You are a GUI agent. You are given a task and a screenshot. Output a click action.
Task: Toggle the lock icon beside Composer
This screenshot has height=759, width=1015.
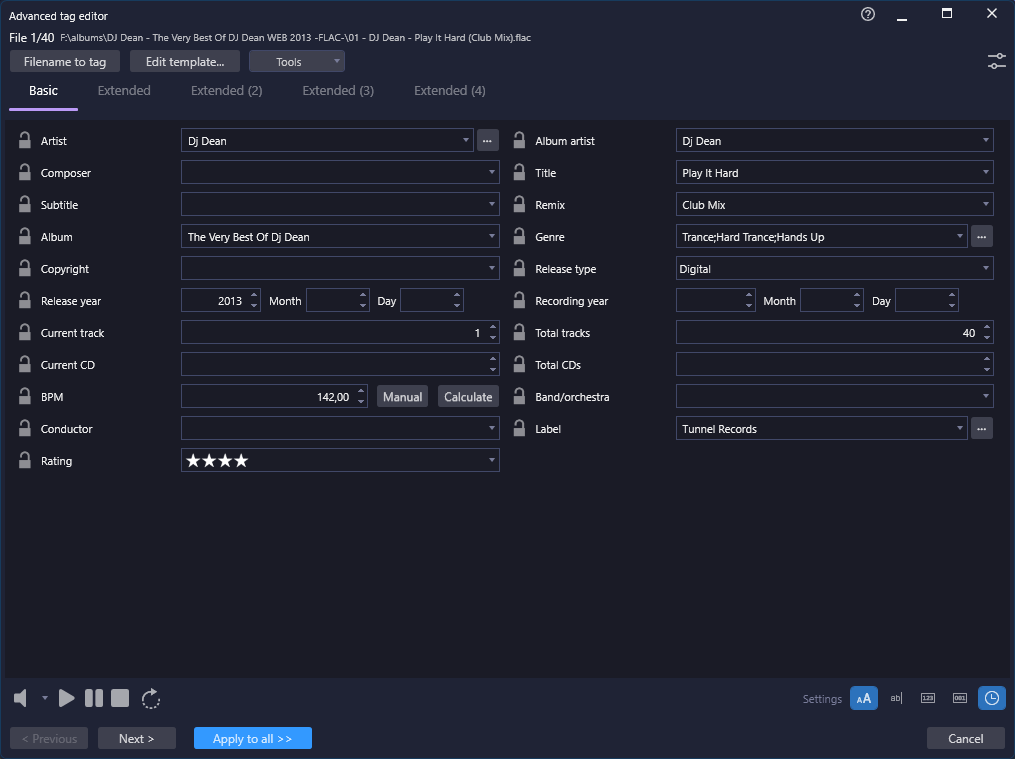click(25, 172)
